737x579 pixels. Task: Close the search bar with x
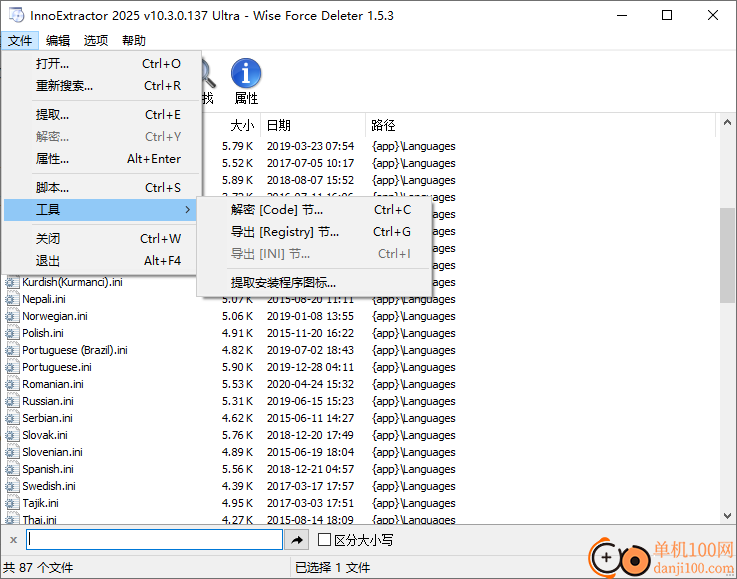click(x=13, y=540)
